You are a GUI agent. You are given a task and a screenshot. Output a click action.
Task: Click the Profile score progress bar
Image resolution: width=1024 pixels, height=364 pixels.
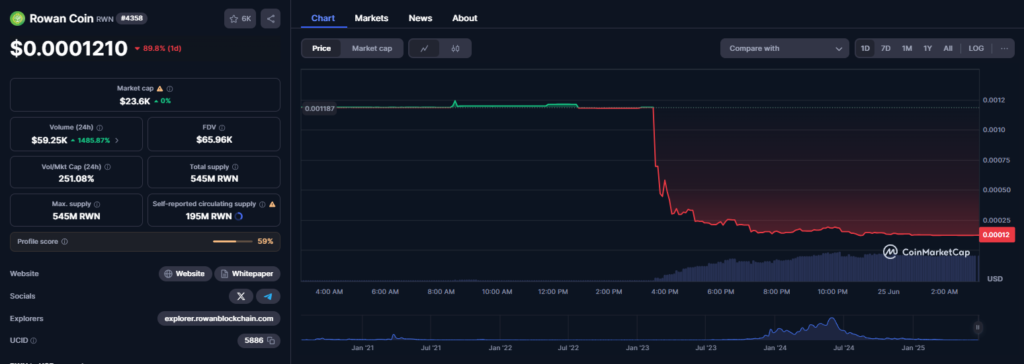(x=232, y=242)
